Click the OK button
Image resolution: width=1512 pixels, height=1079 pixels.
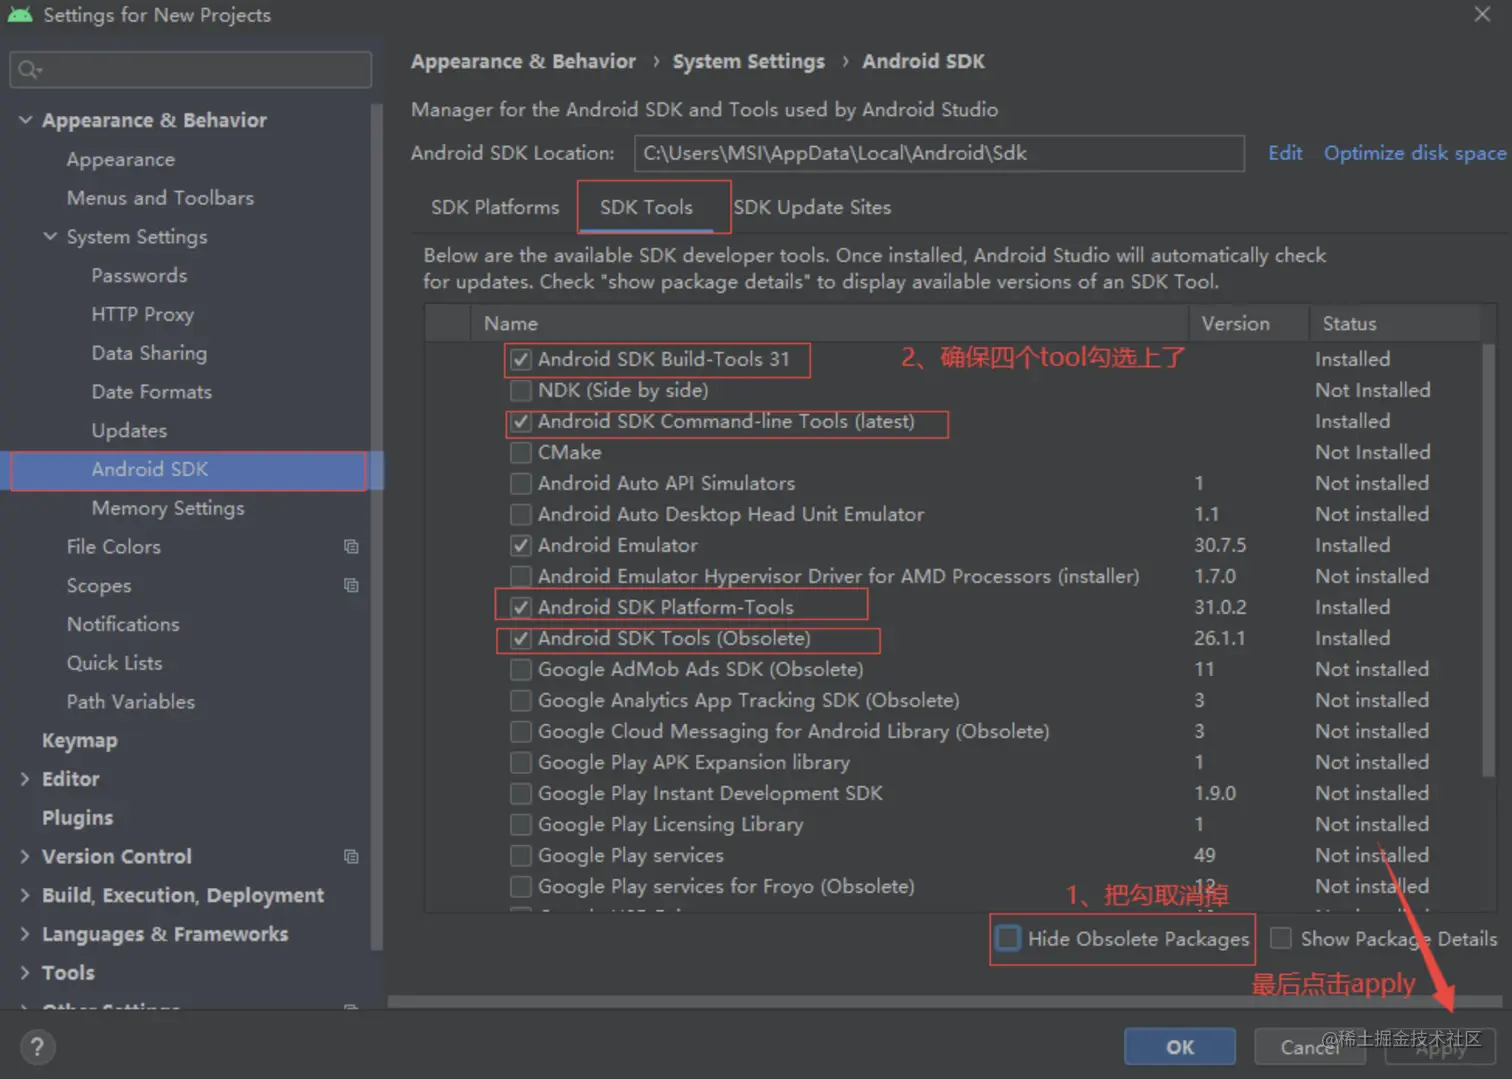[1180, 1047]
